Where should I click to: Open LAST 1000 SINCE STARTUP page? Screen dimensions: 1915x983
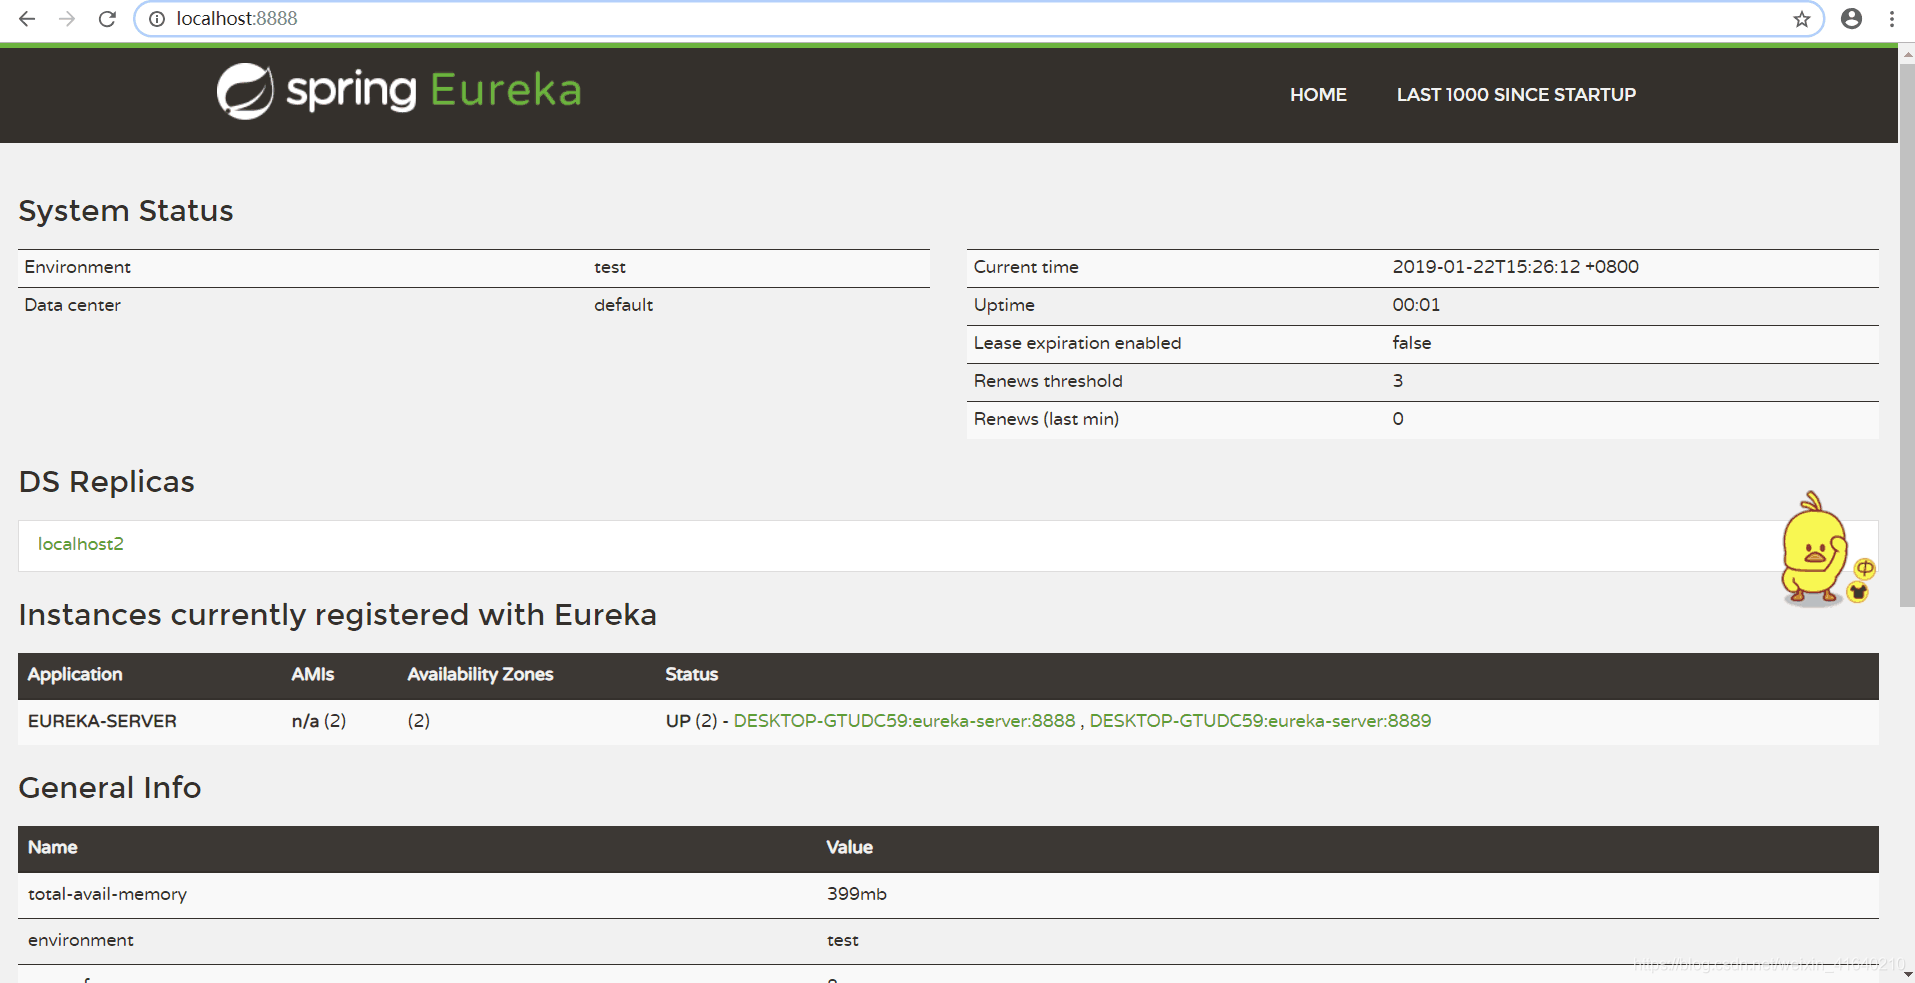click(x=1516, y=95)
